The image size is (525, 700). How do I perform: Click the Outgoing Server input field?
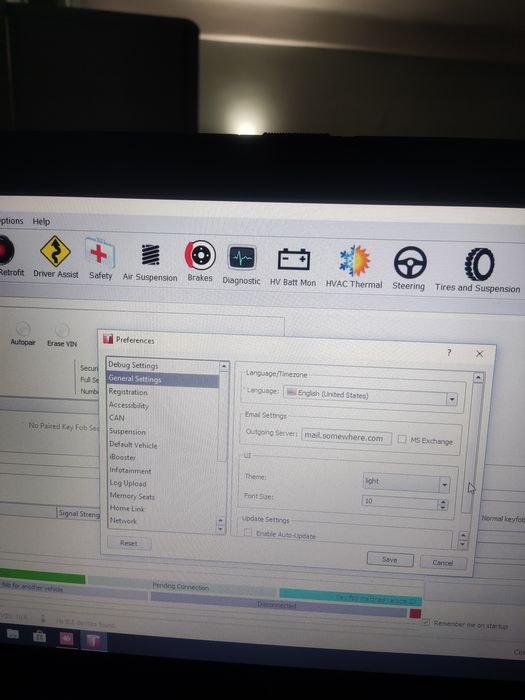tap(346, 438)
